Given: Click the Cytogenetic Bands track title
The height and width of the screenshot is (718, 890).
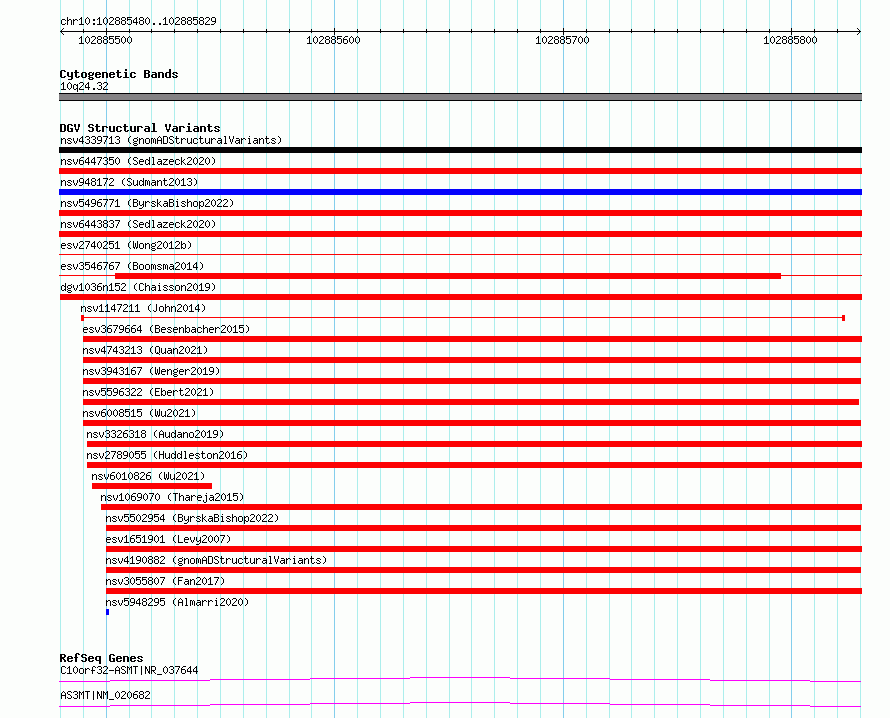Looking at the screenshot, I should click(119, 74).
